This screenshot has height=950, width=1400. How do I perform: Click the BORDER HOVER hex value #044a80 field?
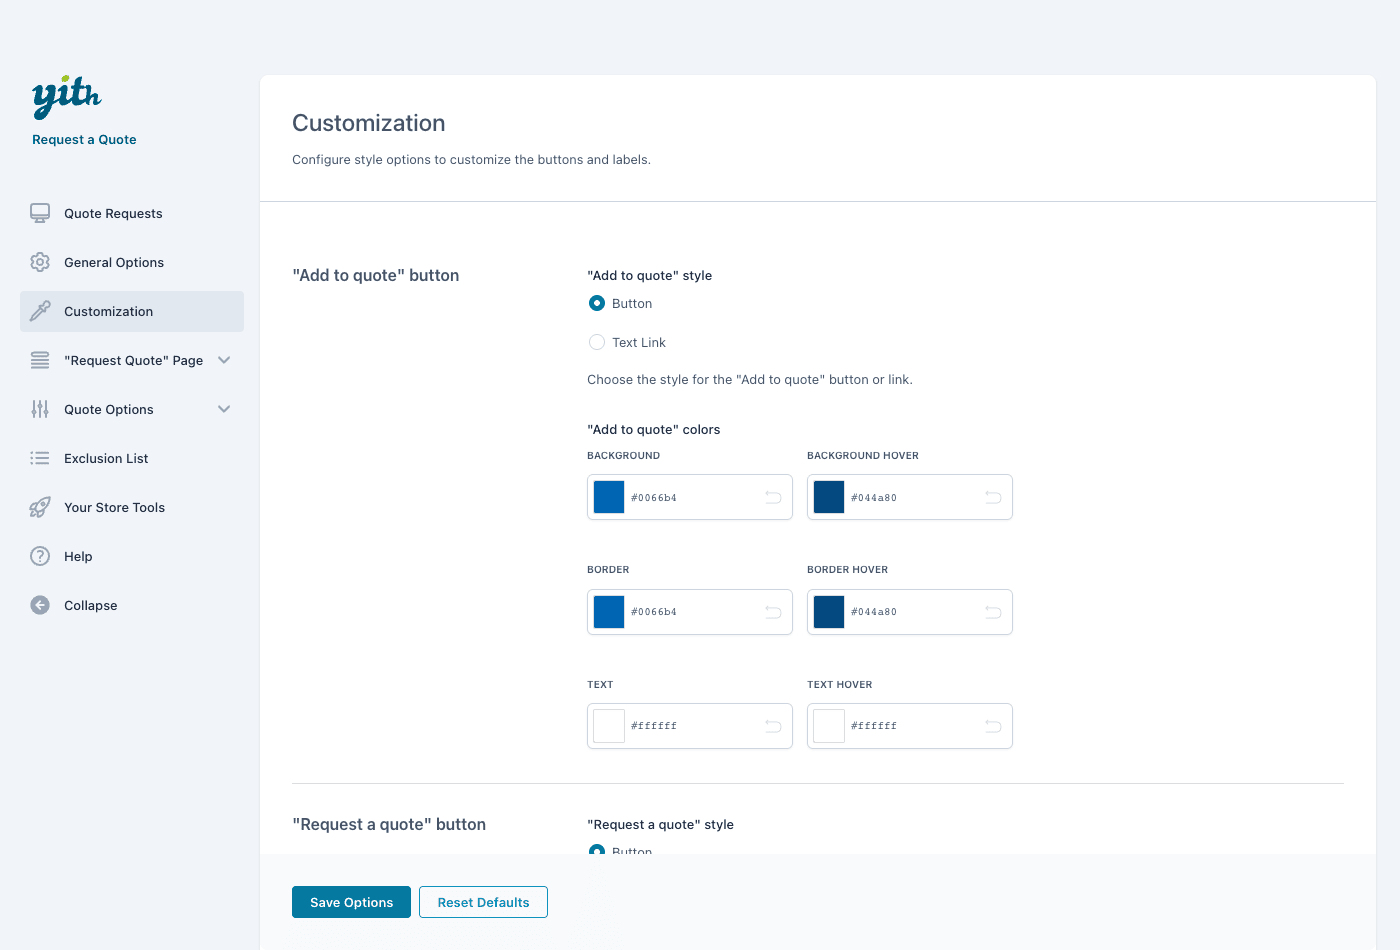click(874, 612)
